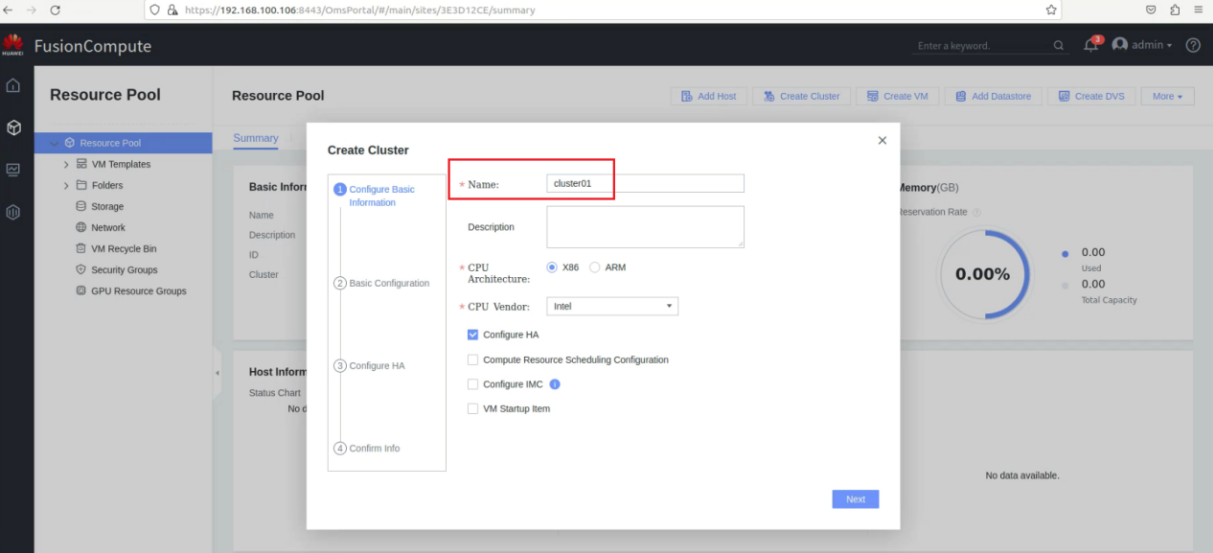Viewport: 1213px width, 553px height.
Task: Open the hexagon system icon in navigation bar
Action: point(13,212)
